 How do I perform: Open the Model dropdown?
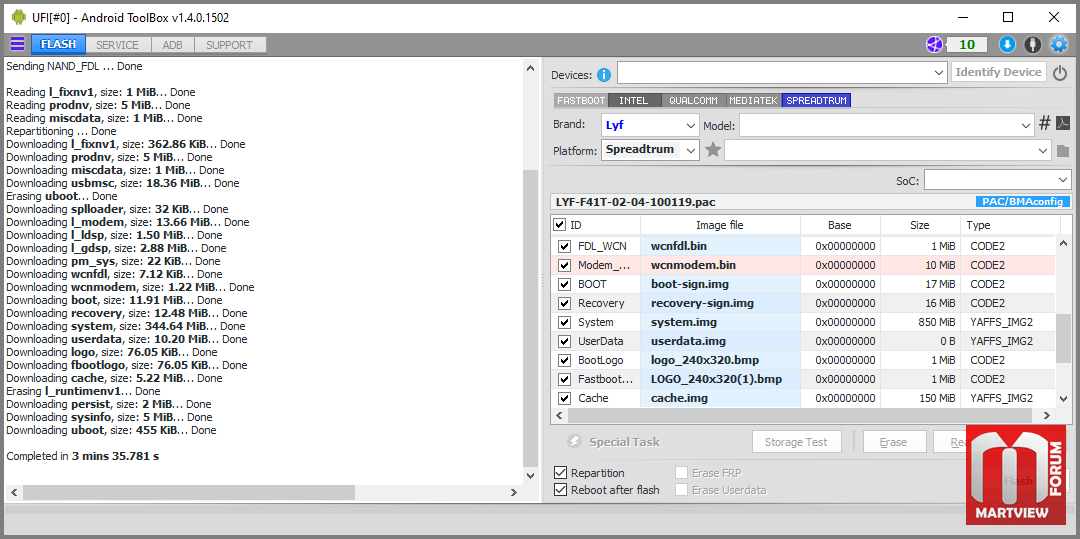pos(886,125)
